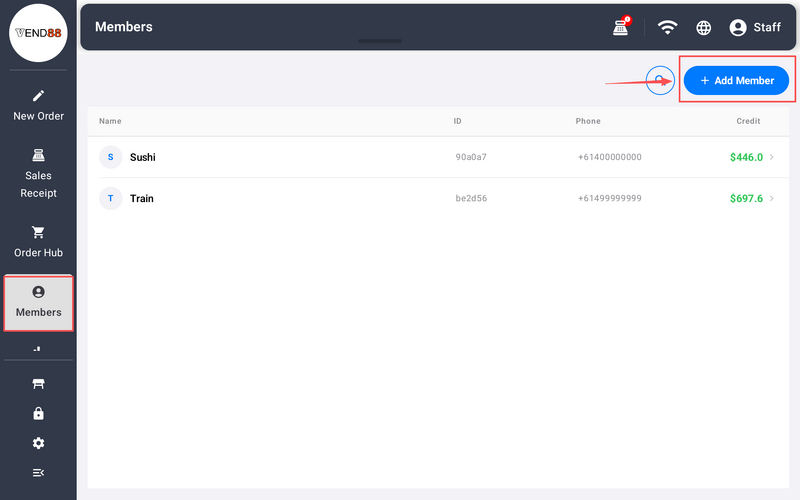Click the header drag handle bar
Image resolution: width=800 pixels, height=500 pixels.
(x=380, y=41)
